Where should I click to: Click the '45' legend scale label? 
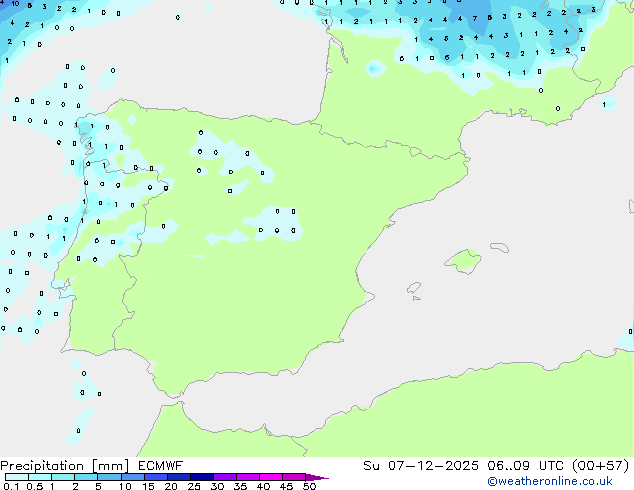286,486
